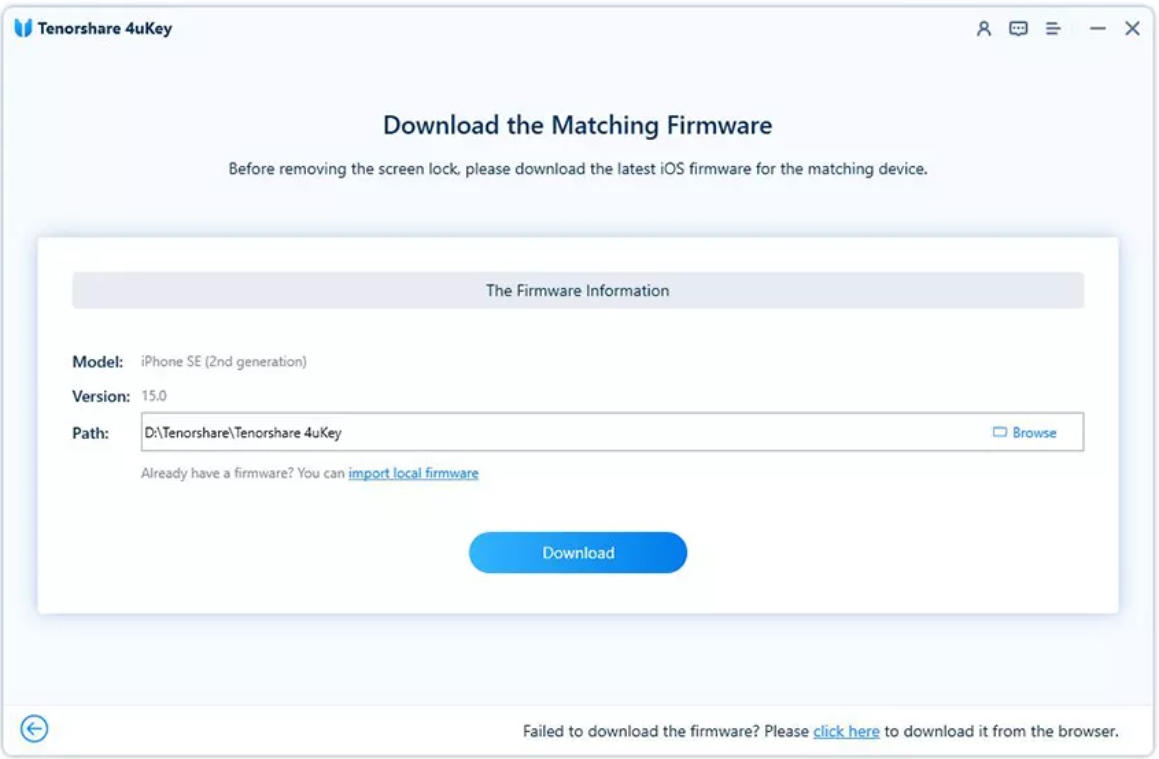Select the Model value iPhone SE (2nd generation)
Screen dimensions: 1159x759
224,362
